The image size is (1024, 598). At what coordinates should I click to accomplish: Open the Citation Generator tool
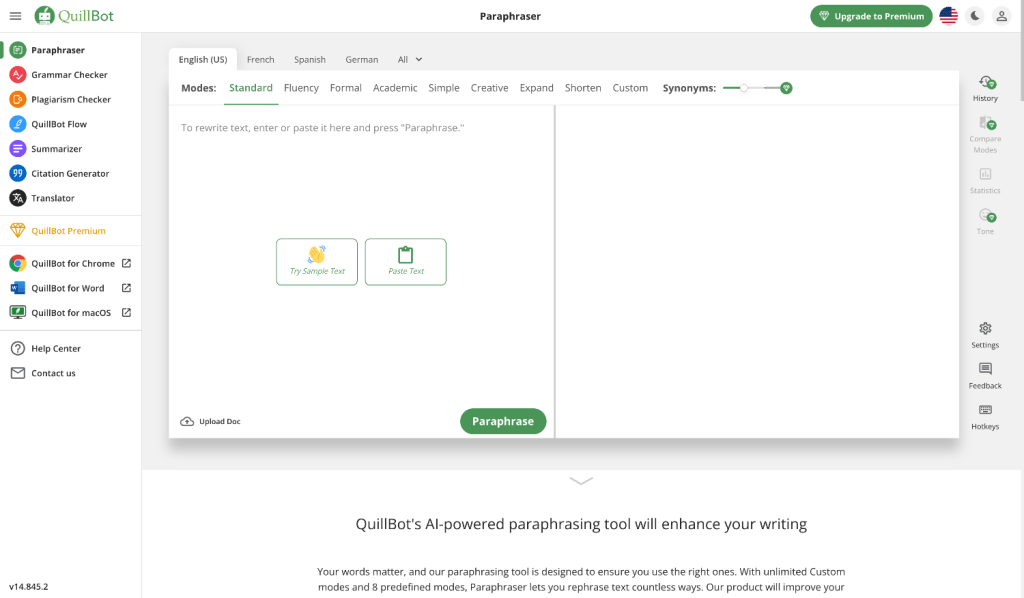pos(71,174)
